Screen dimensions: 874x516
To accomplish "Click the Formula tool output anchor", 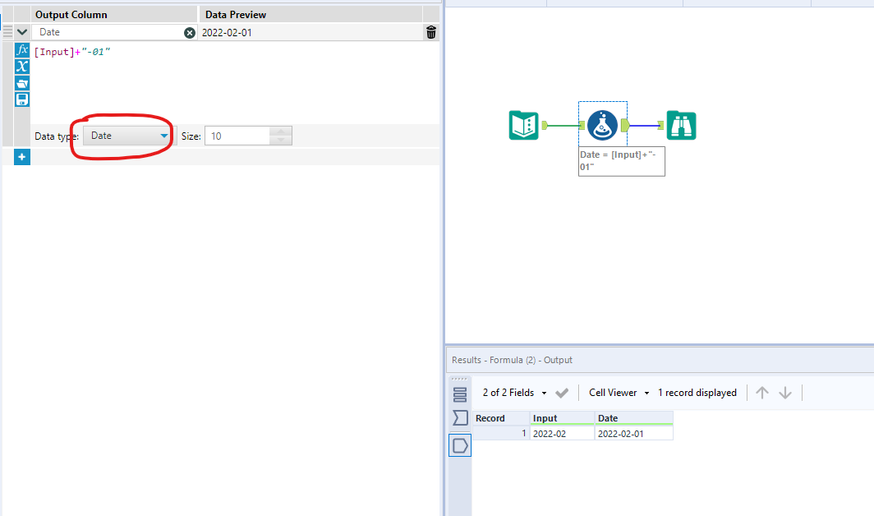I will pos(625,125).
